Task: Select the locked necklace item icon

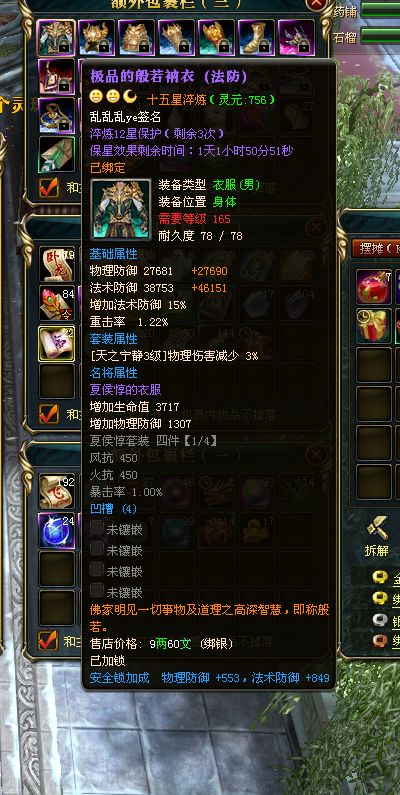Action: tap(56, 116)
